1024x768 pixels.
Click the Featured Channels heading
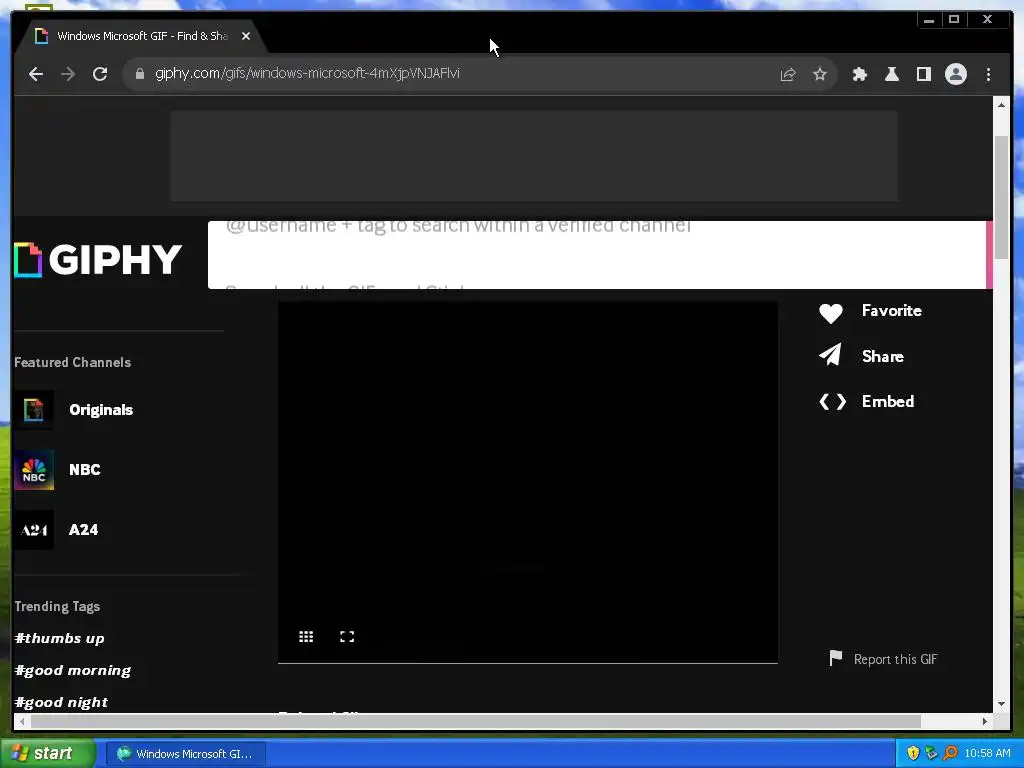click(x=72, y=362)
